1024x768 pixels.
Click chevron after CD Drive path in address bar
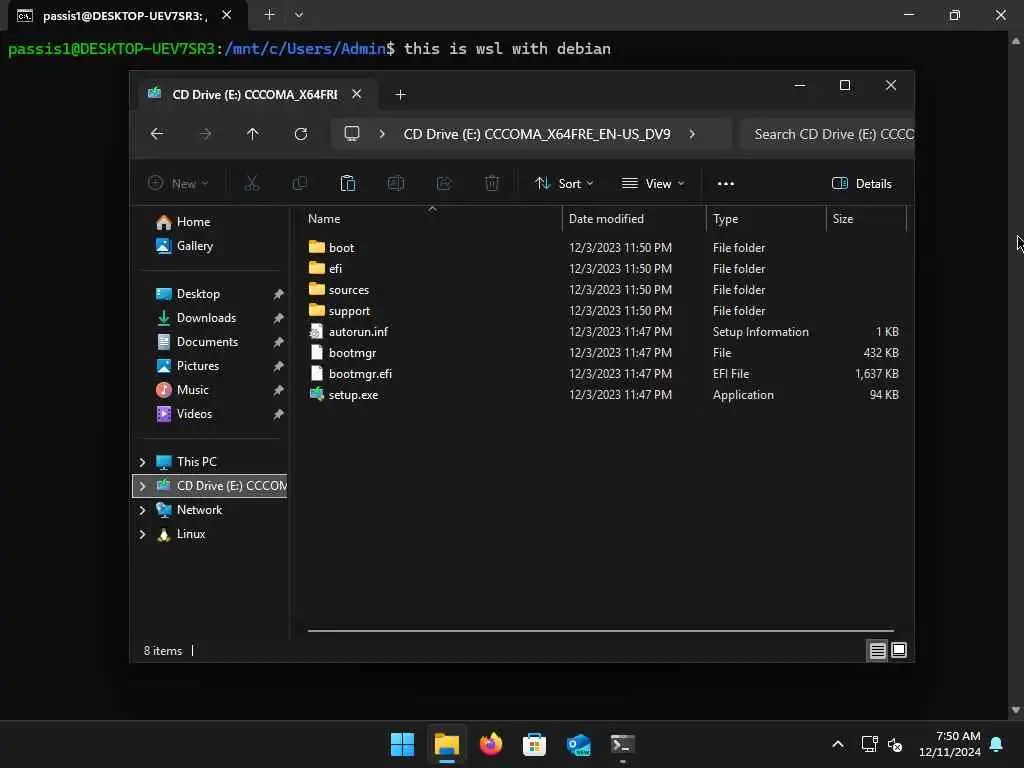[x=692, y=134]
